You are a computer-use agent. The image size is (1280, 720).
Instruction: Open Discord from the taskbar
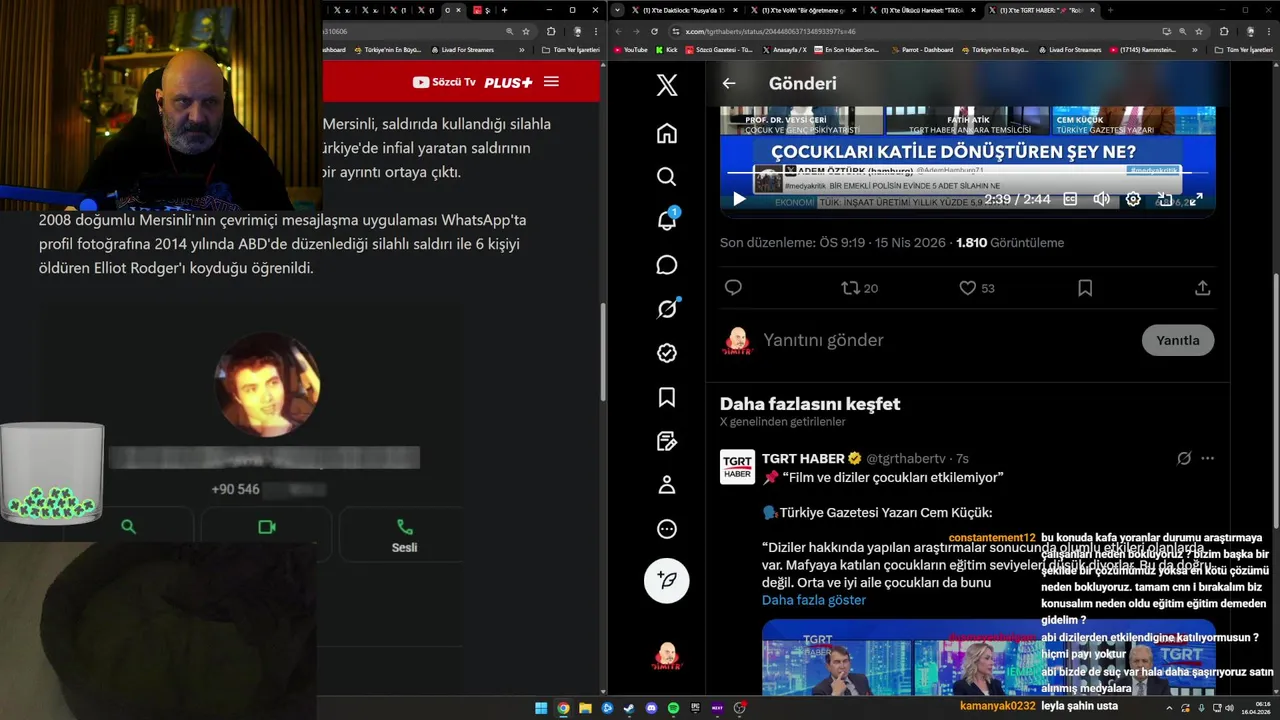651,708
